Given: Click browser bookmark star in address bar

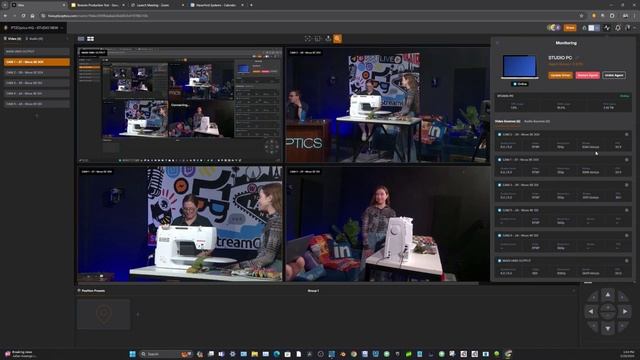Looking at the screenshot, I should click(582, 16).
